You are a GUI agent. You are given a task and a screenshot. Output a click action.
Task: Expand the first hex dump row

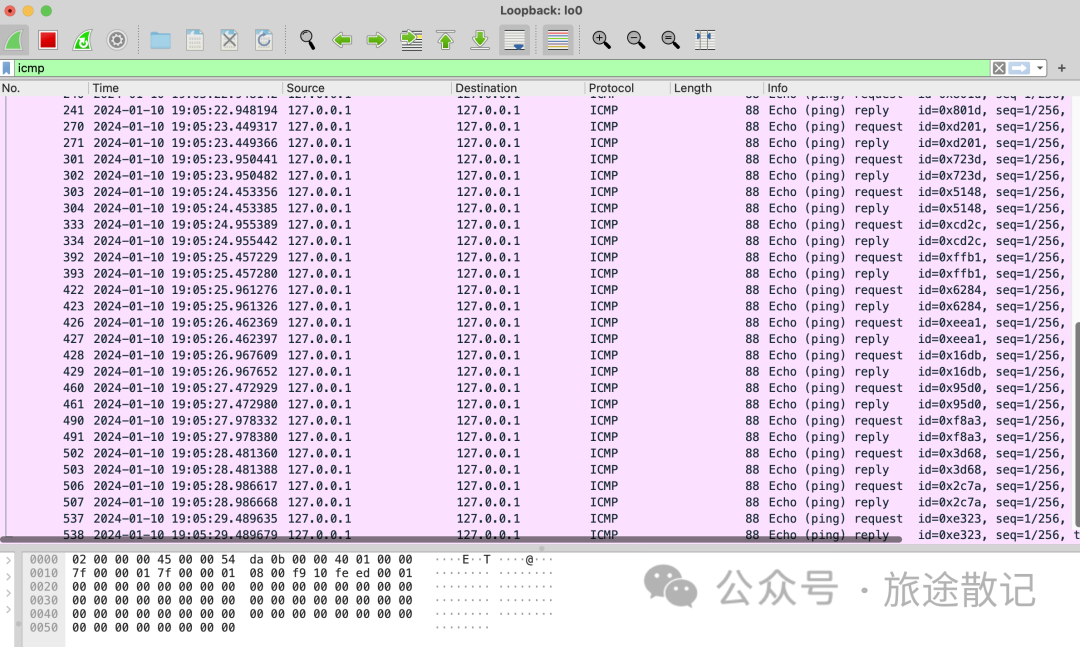(10, 560)
